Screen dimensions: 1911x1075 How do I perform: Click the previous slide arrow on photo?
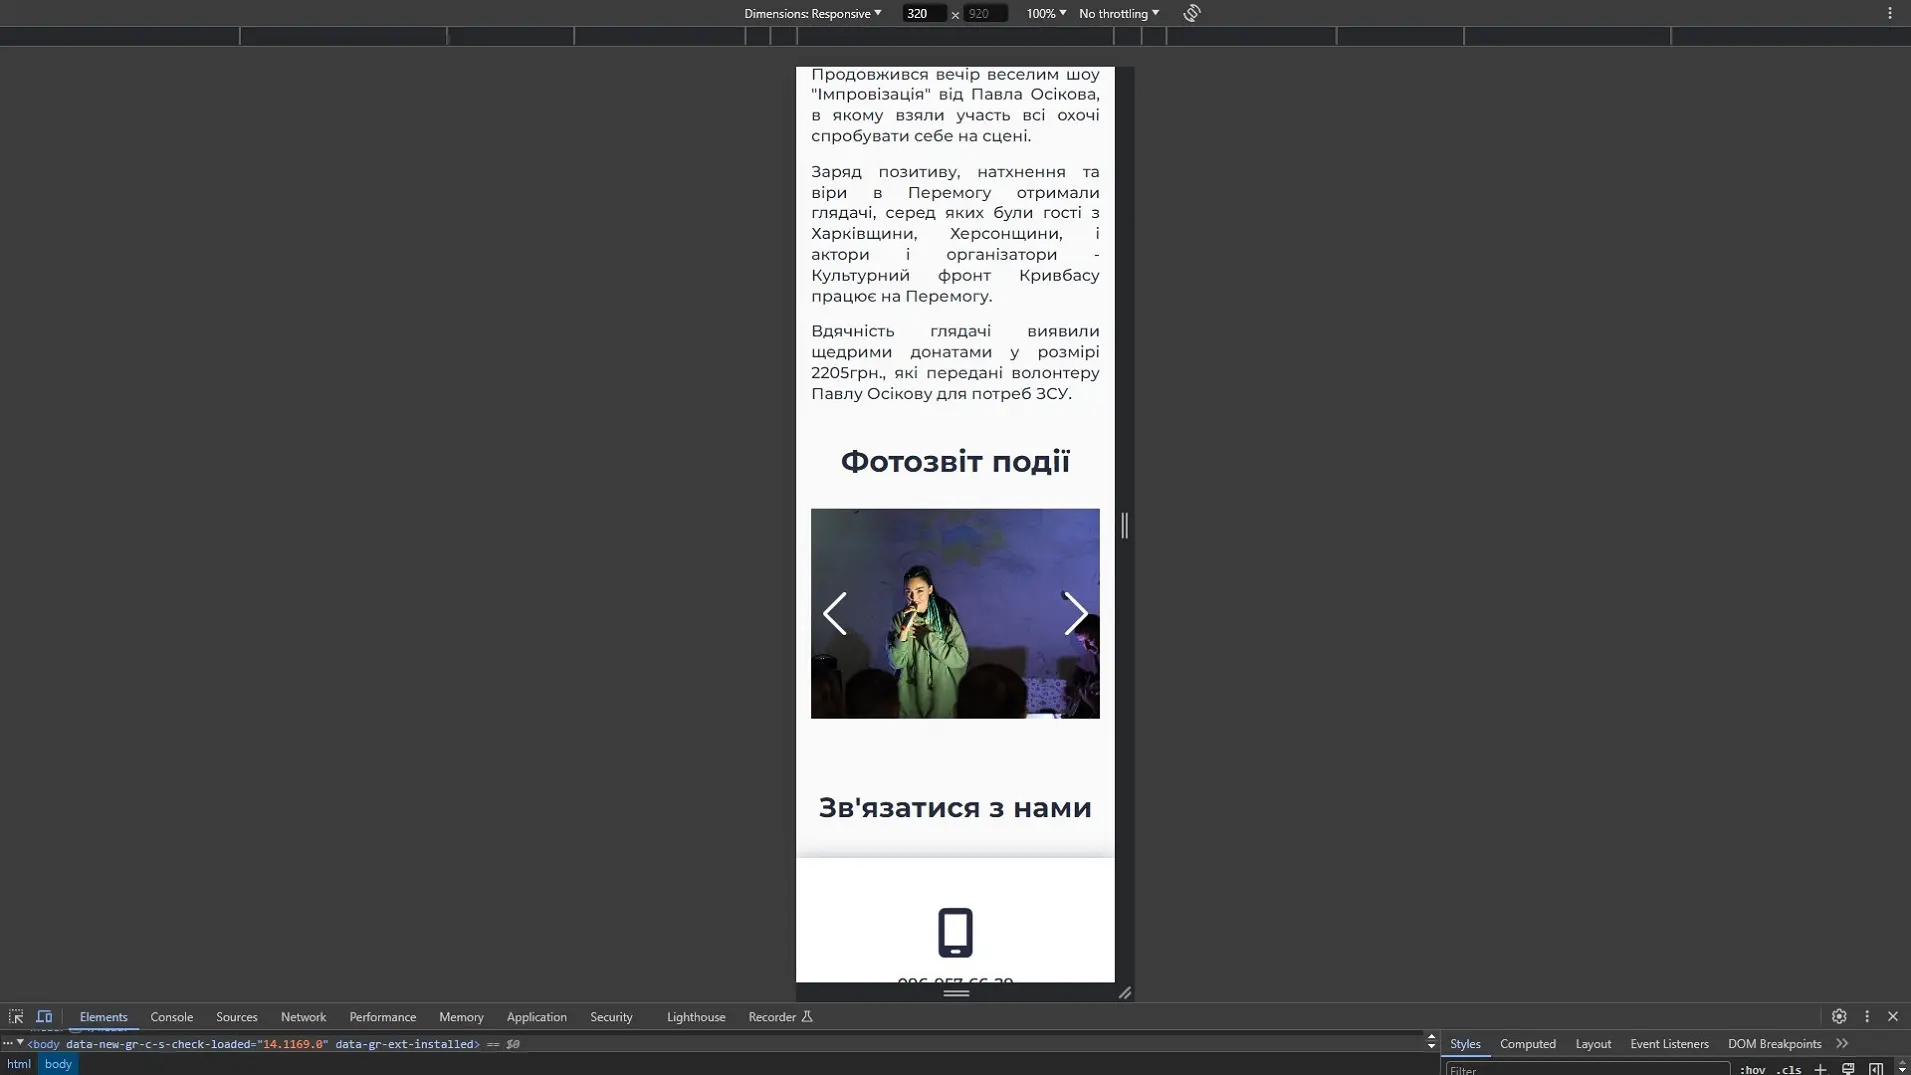pos(835,613)
